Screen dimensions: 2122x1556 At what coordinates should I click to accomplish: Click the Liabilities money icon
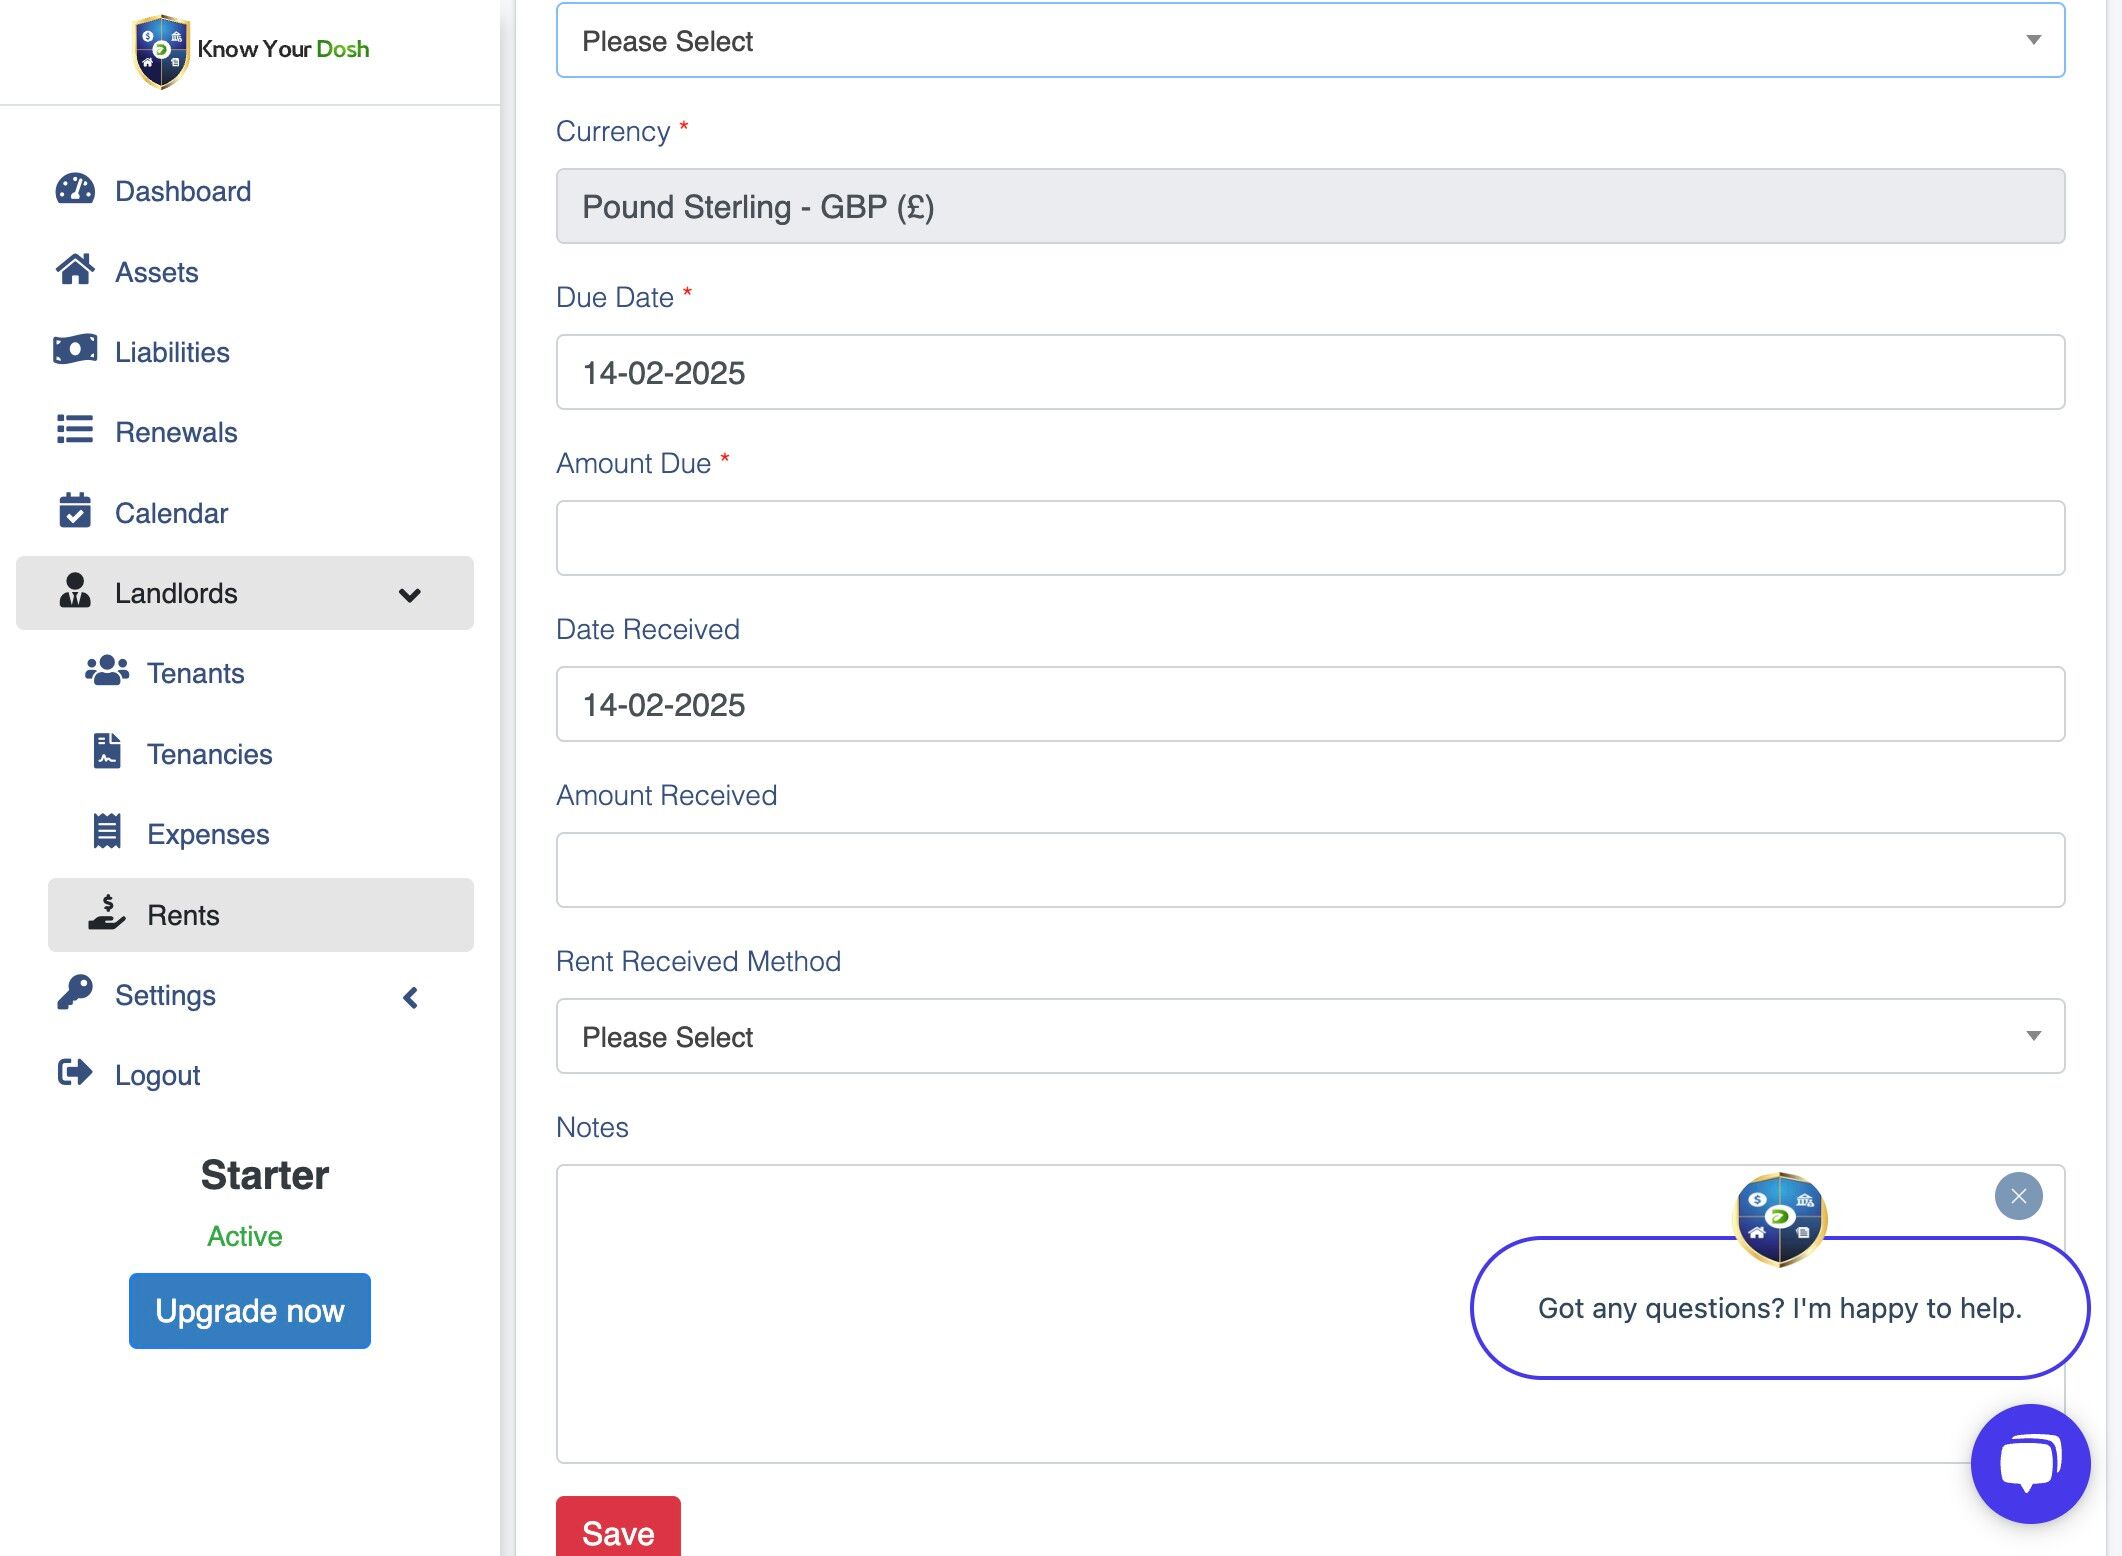coord(75,350)
